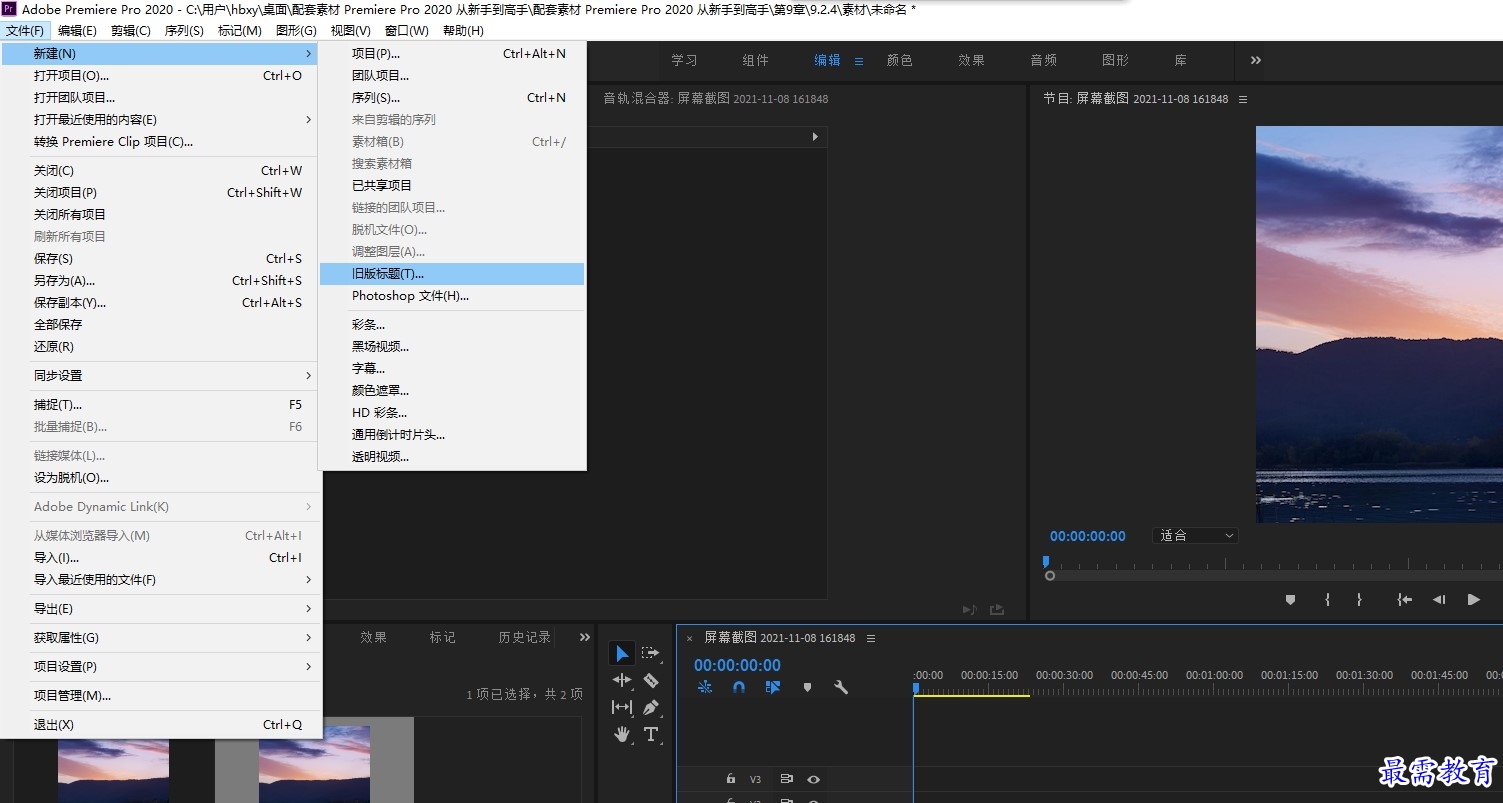Toggle insert sequences as nests
Viewport: 1503px width, 803px height.
point(705,687)
